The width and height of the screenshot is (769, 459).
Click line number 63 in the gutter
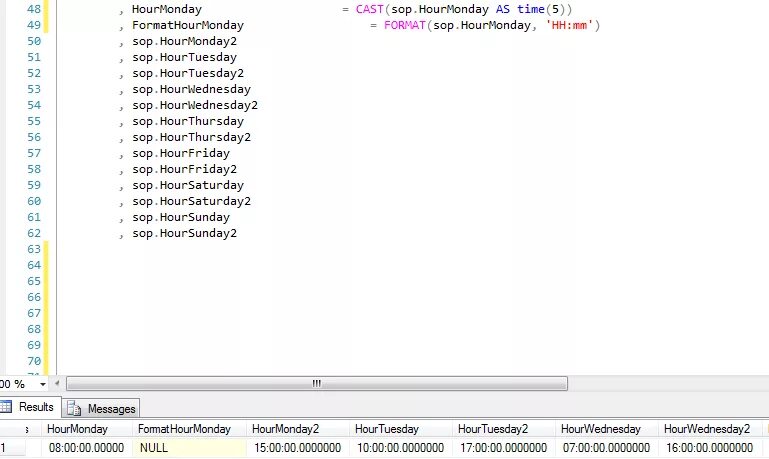[34, 250]
